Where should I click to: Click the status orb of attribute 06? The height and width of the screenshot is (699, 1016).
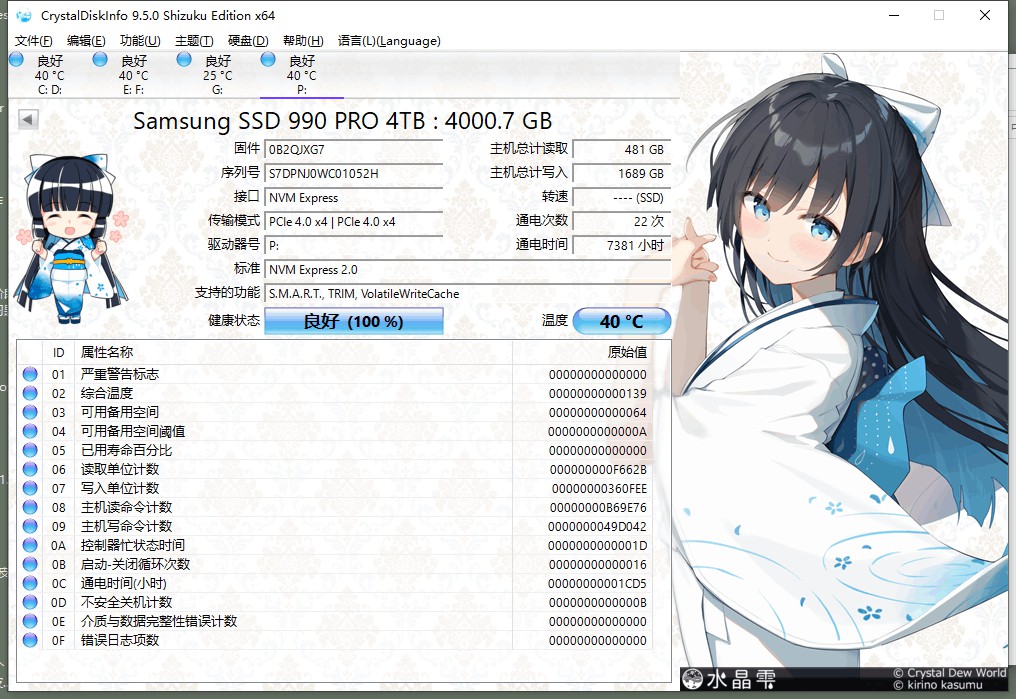[x=30, y=469]
